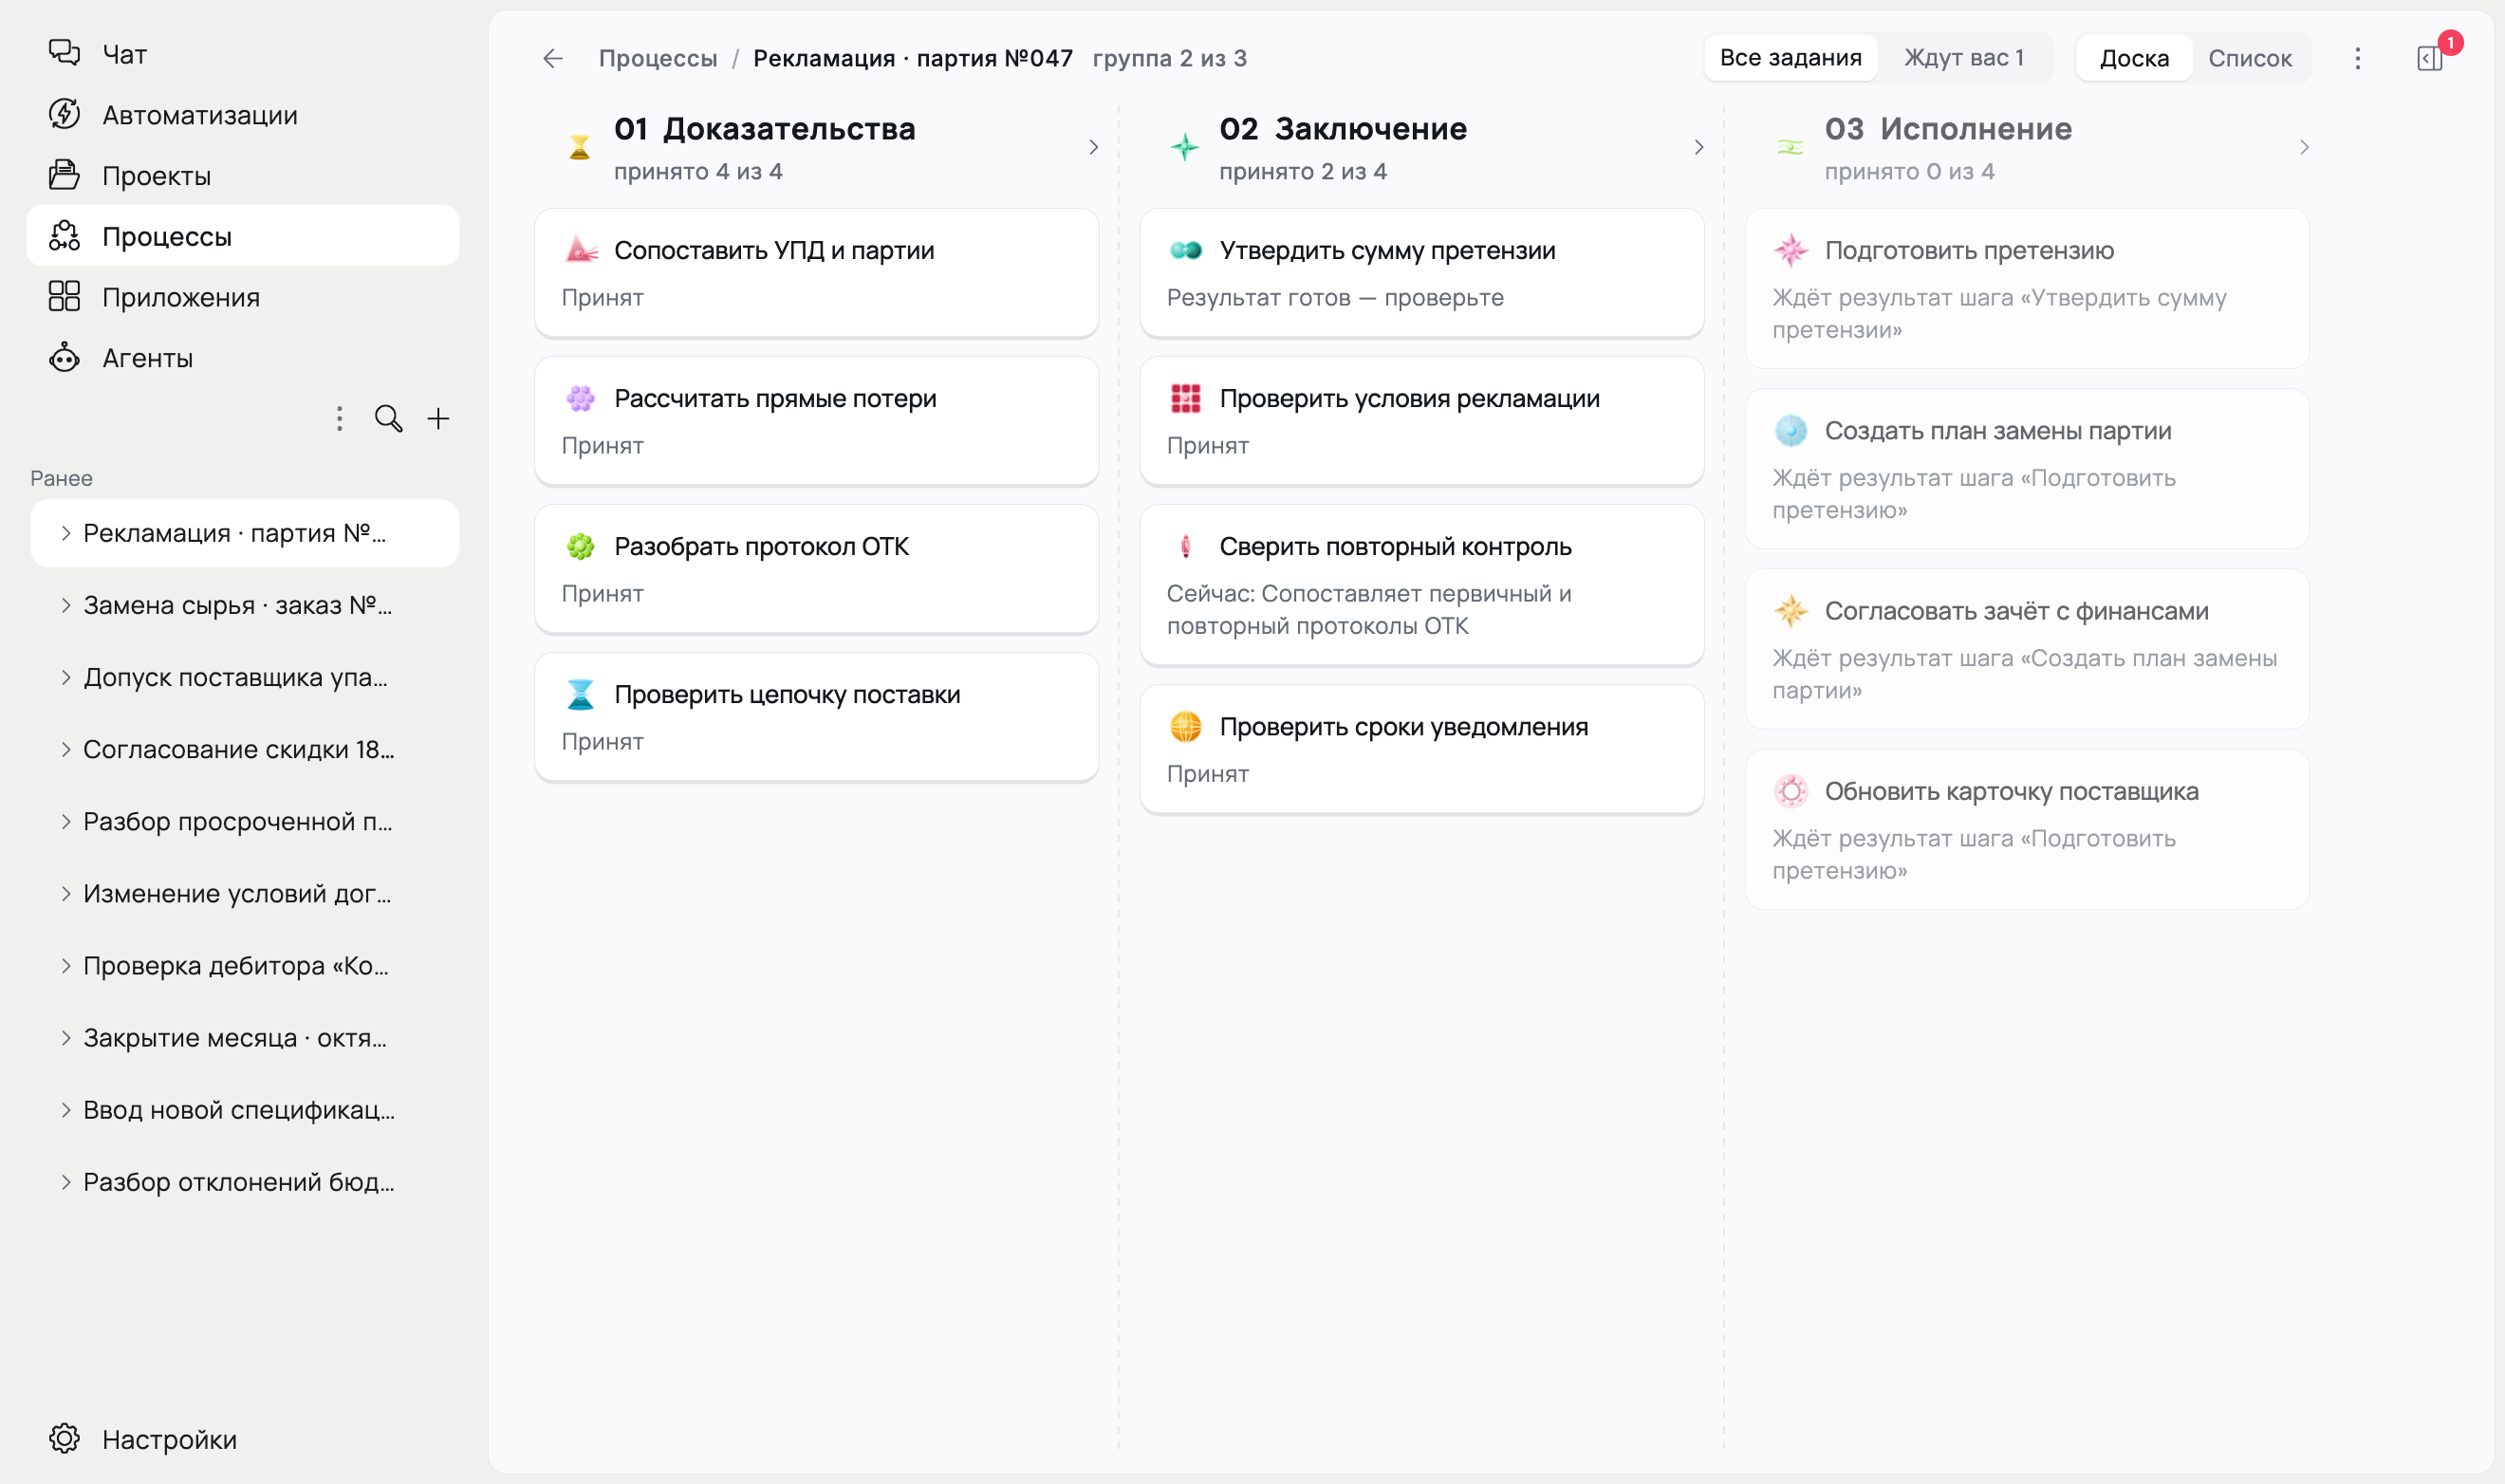Click the plus icon to add process
Screen dimensions: 2505x1484
438,418
